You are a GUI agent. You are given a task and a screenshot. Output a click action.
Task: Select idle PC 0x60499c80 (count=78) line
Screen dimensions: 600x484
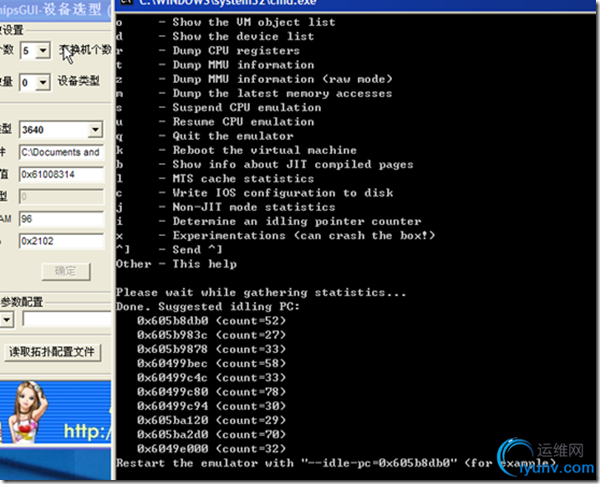click(211, 392)
